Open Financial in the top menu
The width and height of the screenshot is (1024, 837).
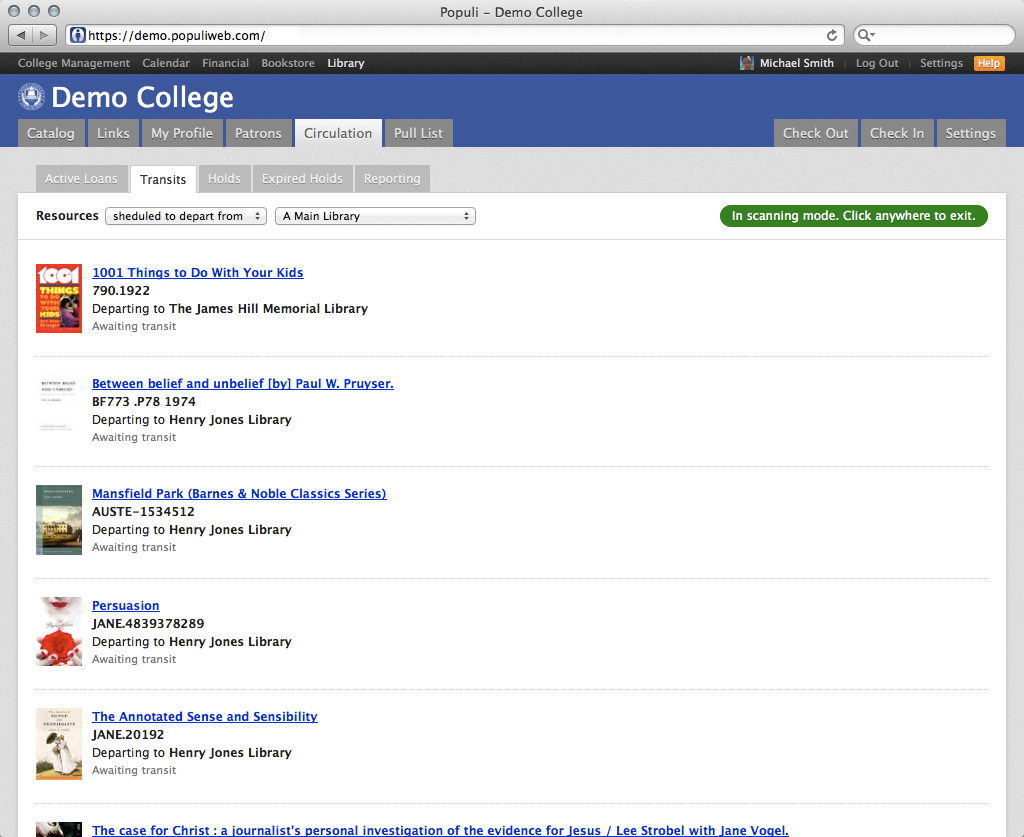pos(225,63)
